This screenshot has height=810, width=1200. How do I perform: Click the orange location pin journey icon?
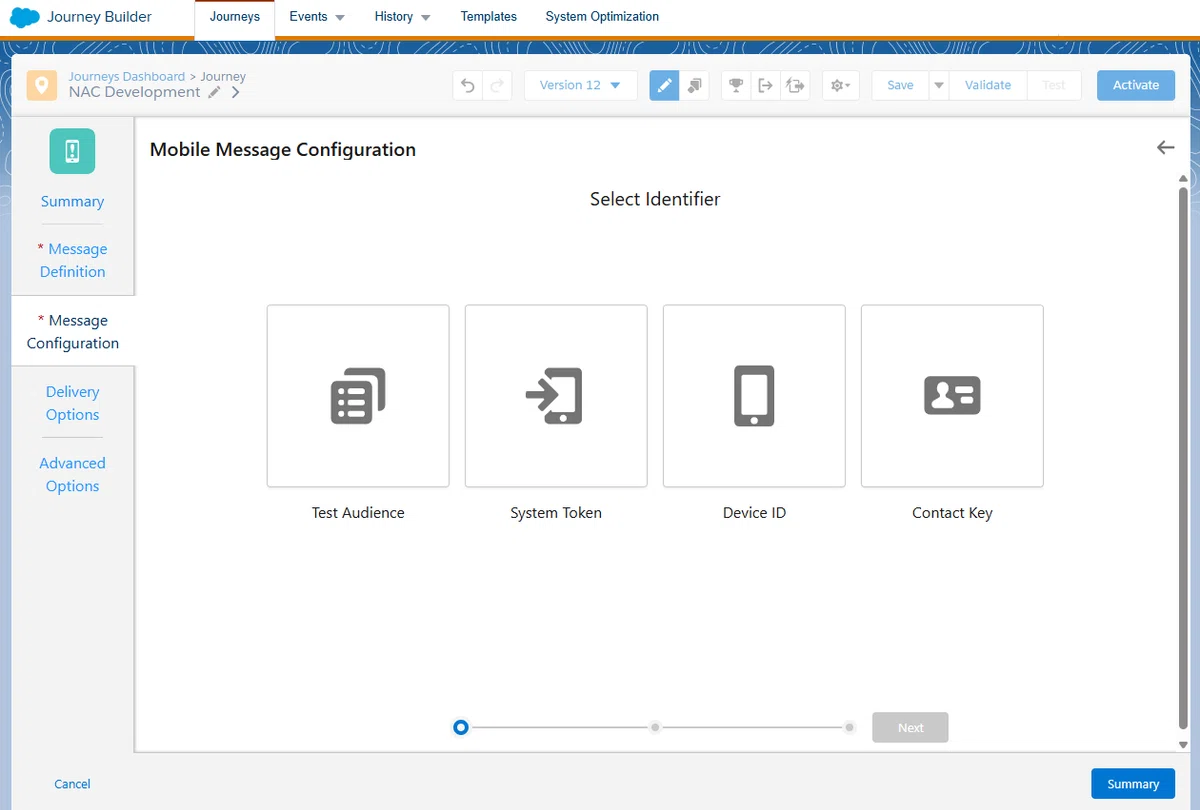coord(41,85)
